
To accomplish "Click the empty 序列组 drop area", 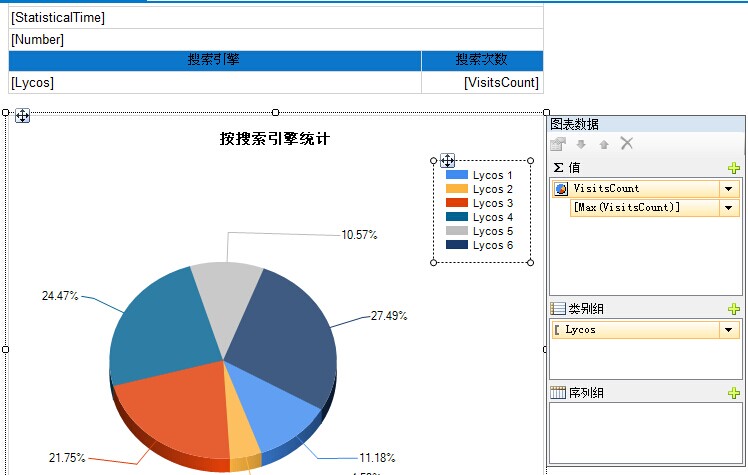I will click(646, 433).
